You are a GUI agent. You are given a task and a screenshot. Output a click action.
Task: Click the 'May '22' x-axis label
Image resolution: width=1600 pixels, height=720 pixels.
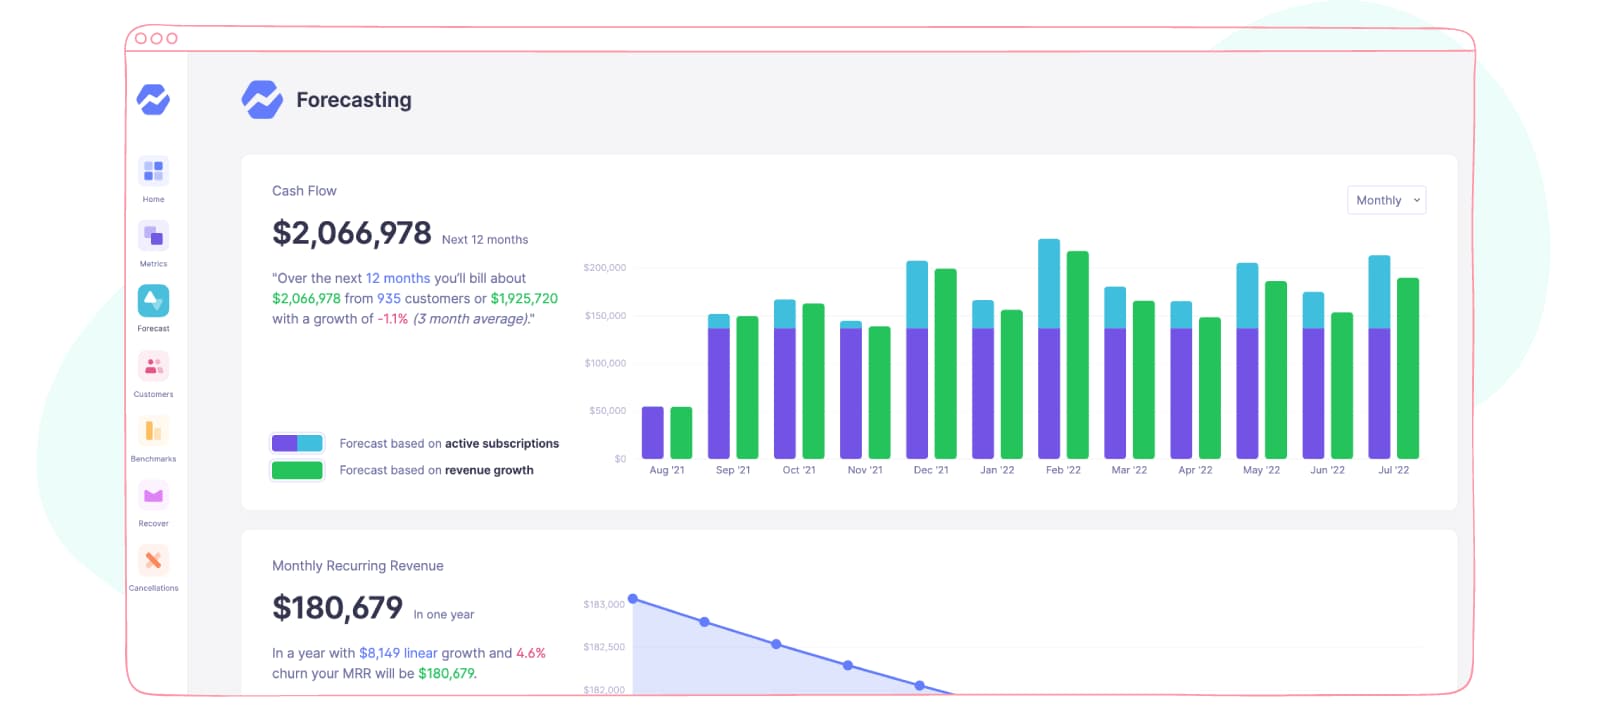pyautogui.click(x=1261, y=470)
